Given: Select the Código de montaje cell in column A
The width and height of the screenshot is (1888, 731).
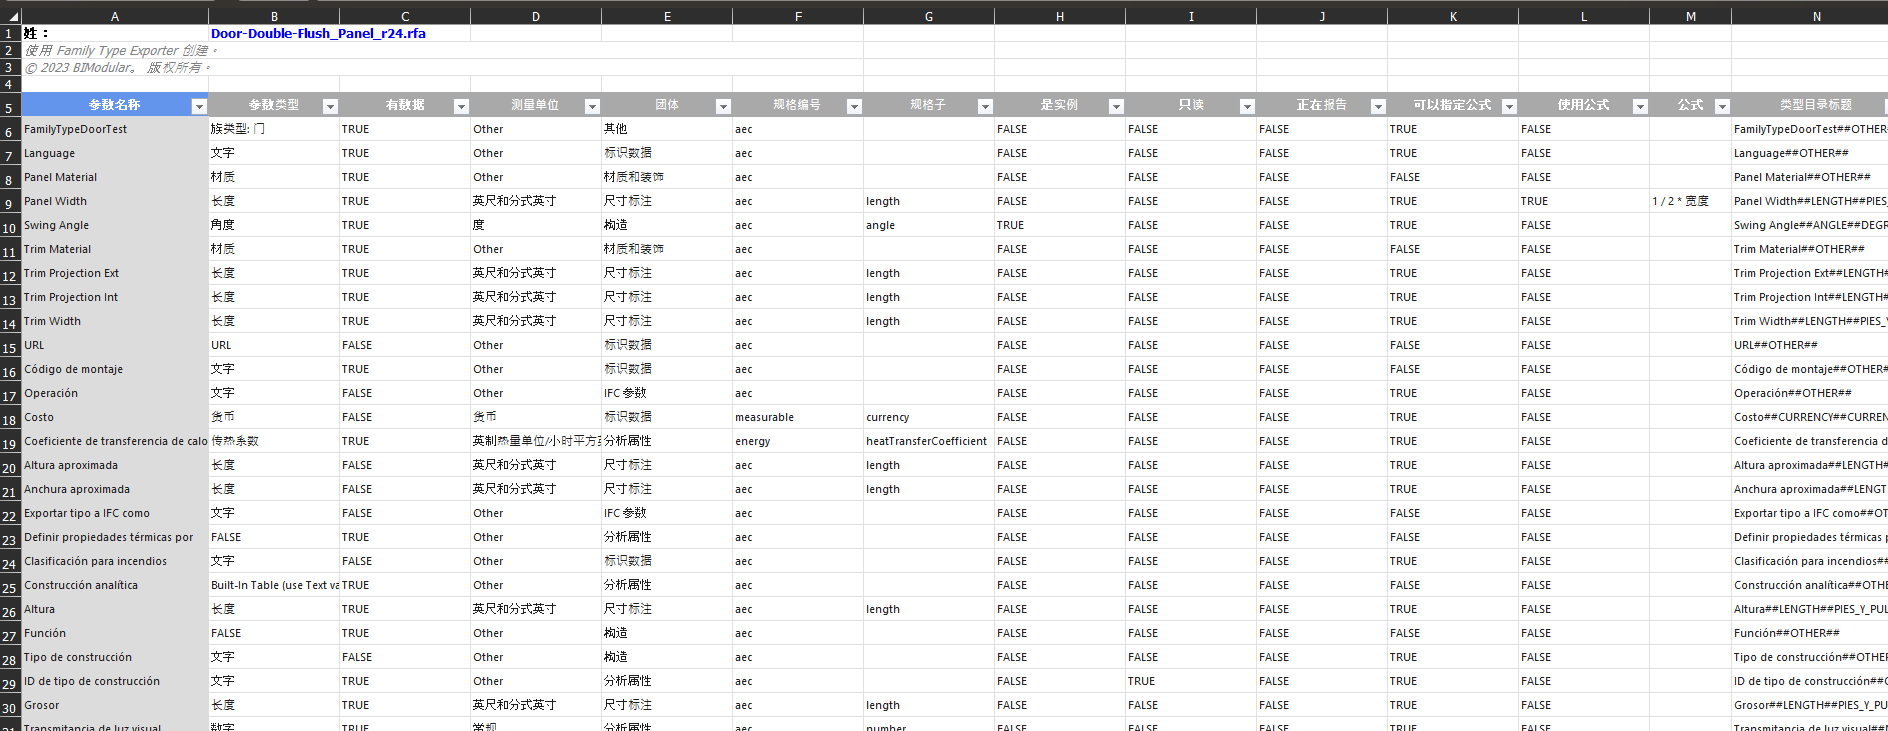Looking at the screenshot, I should coord(115,369).
